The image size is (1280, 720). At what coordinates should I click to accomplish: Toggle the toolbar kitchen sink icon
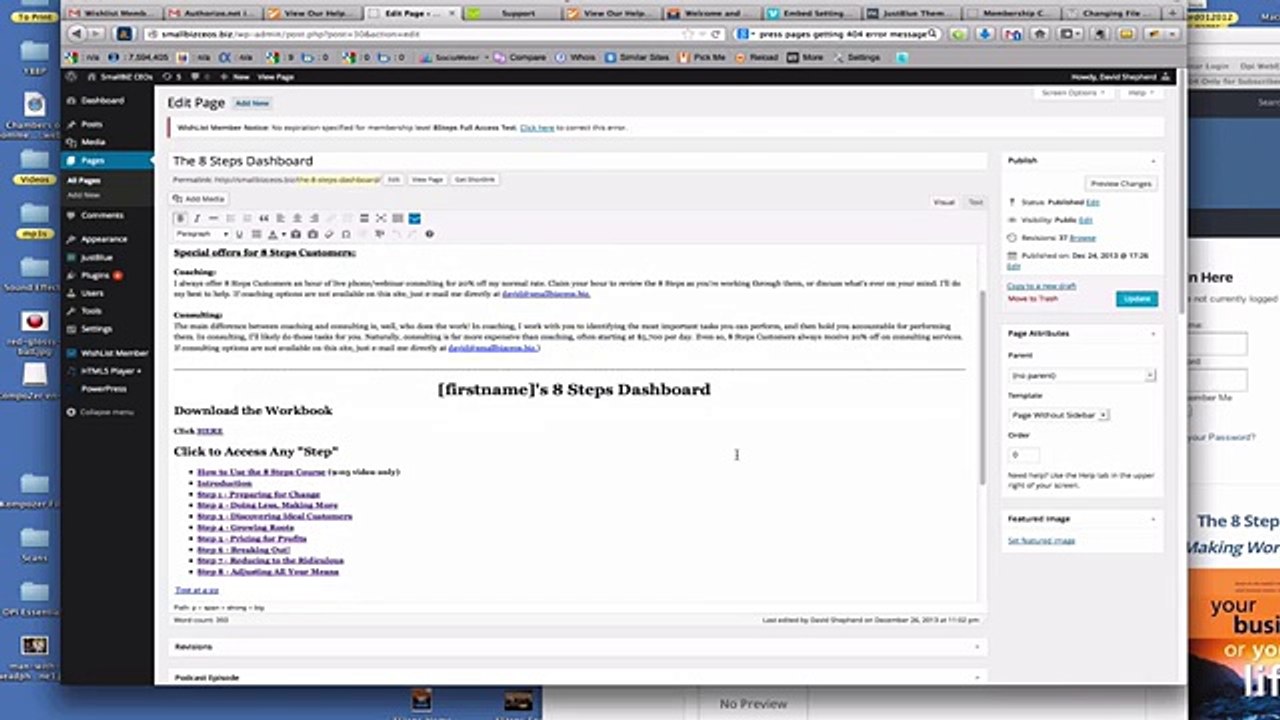coord(397,218)
